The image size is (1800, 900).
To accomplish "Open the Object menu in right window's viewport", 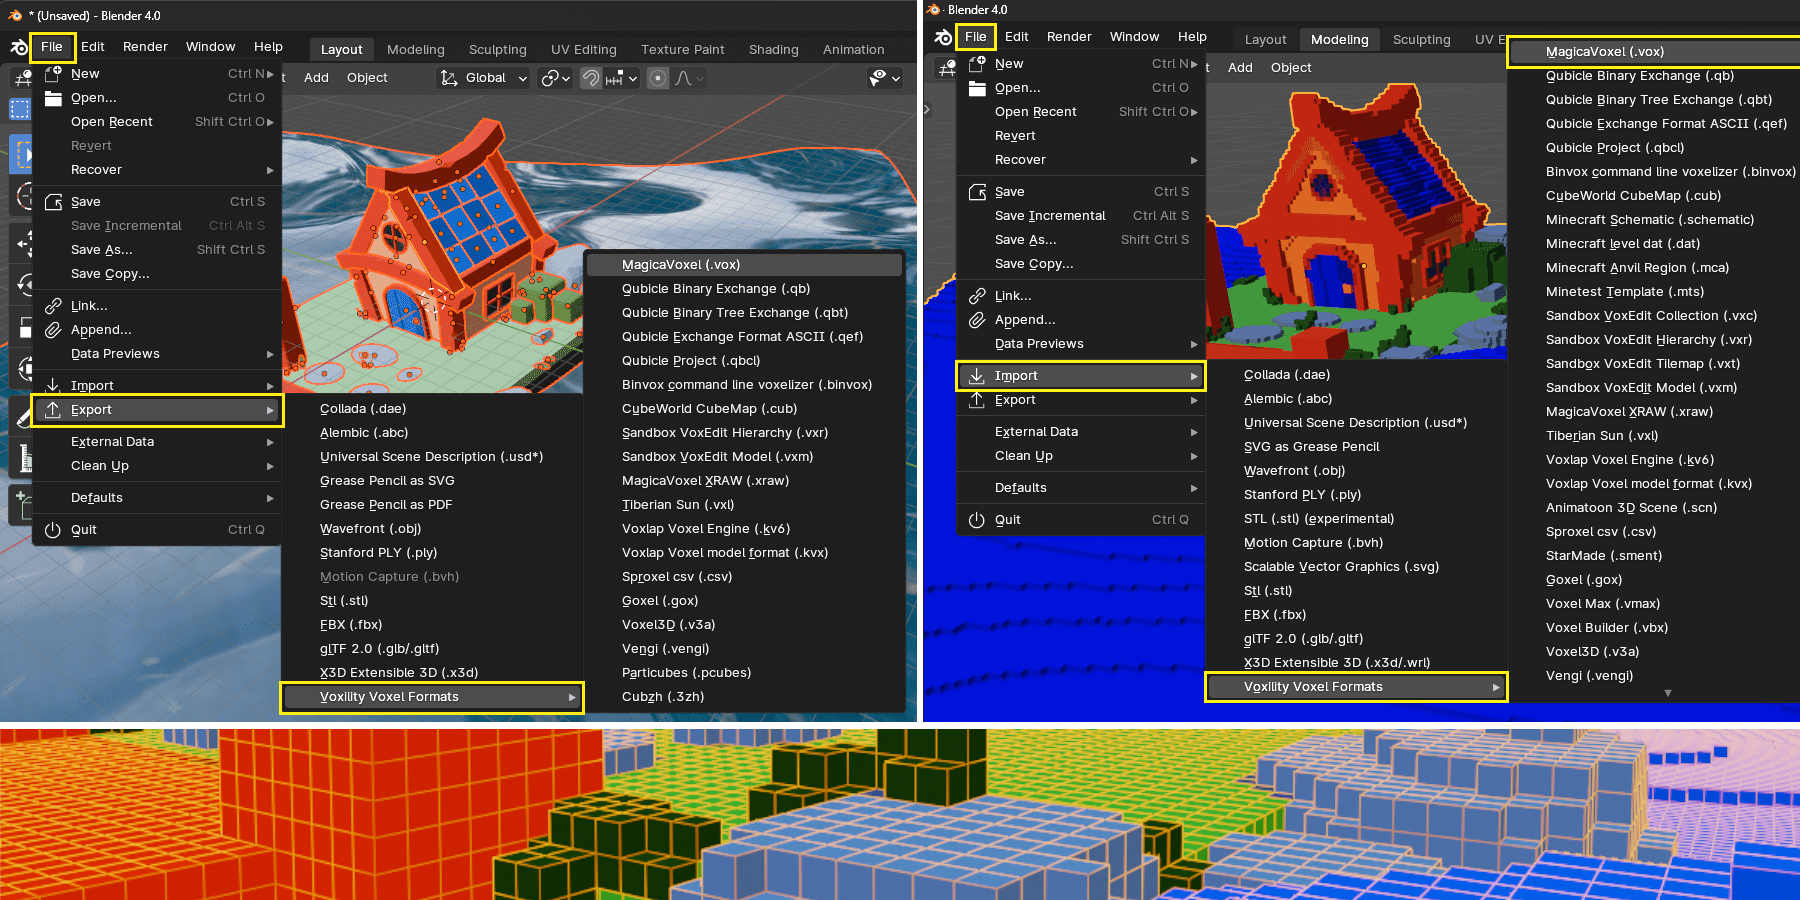I will click(1291, 68).
